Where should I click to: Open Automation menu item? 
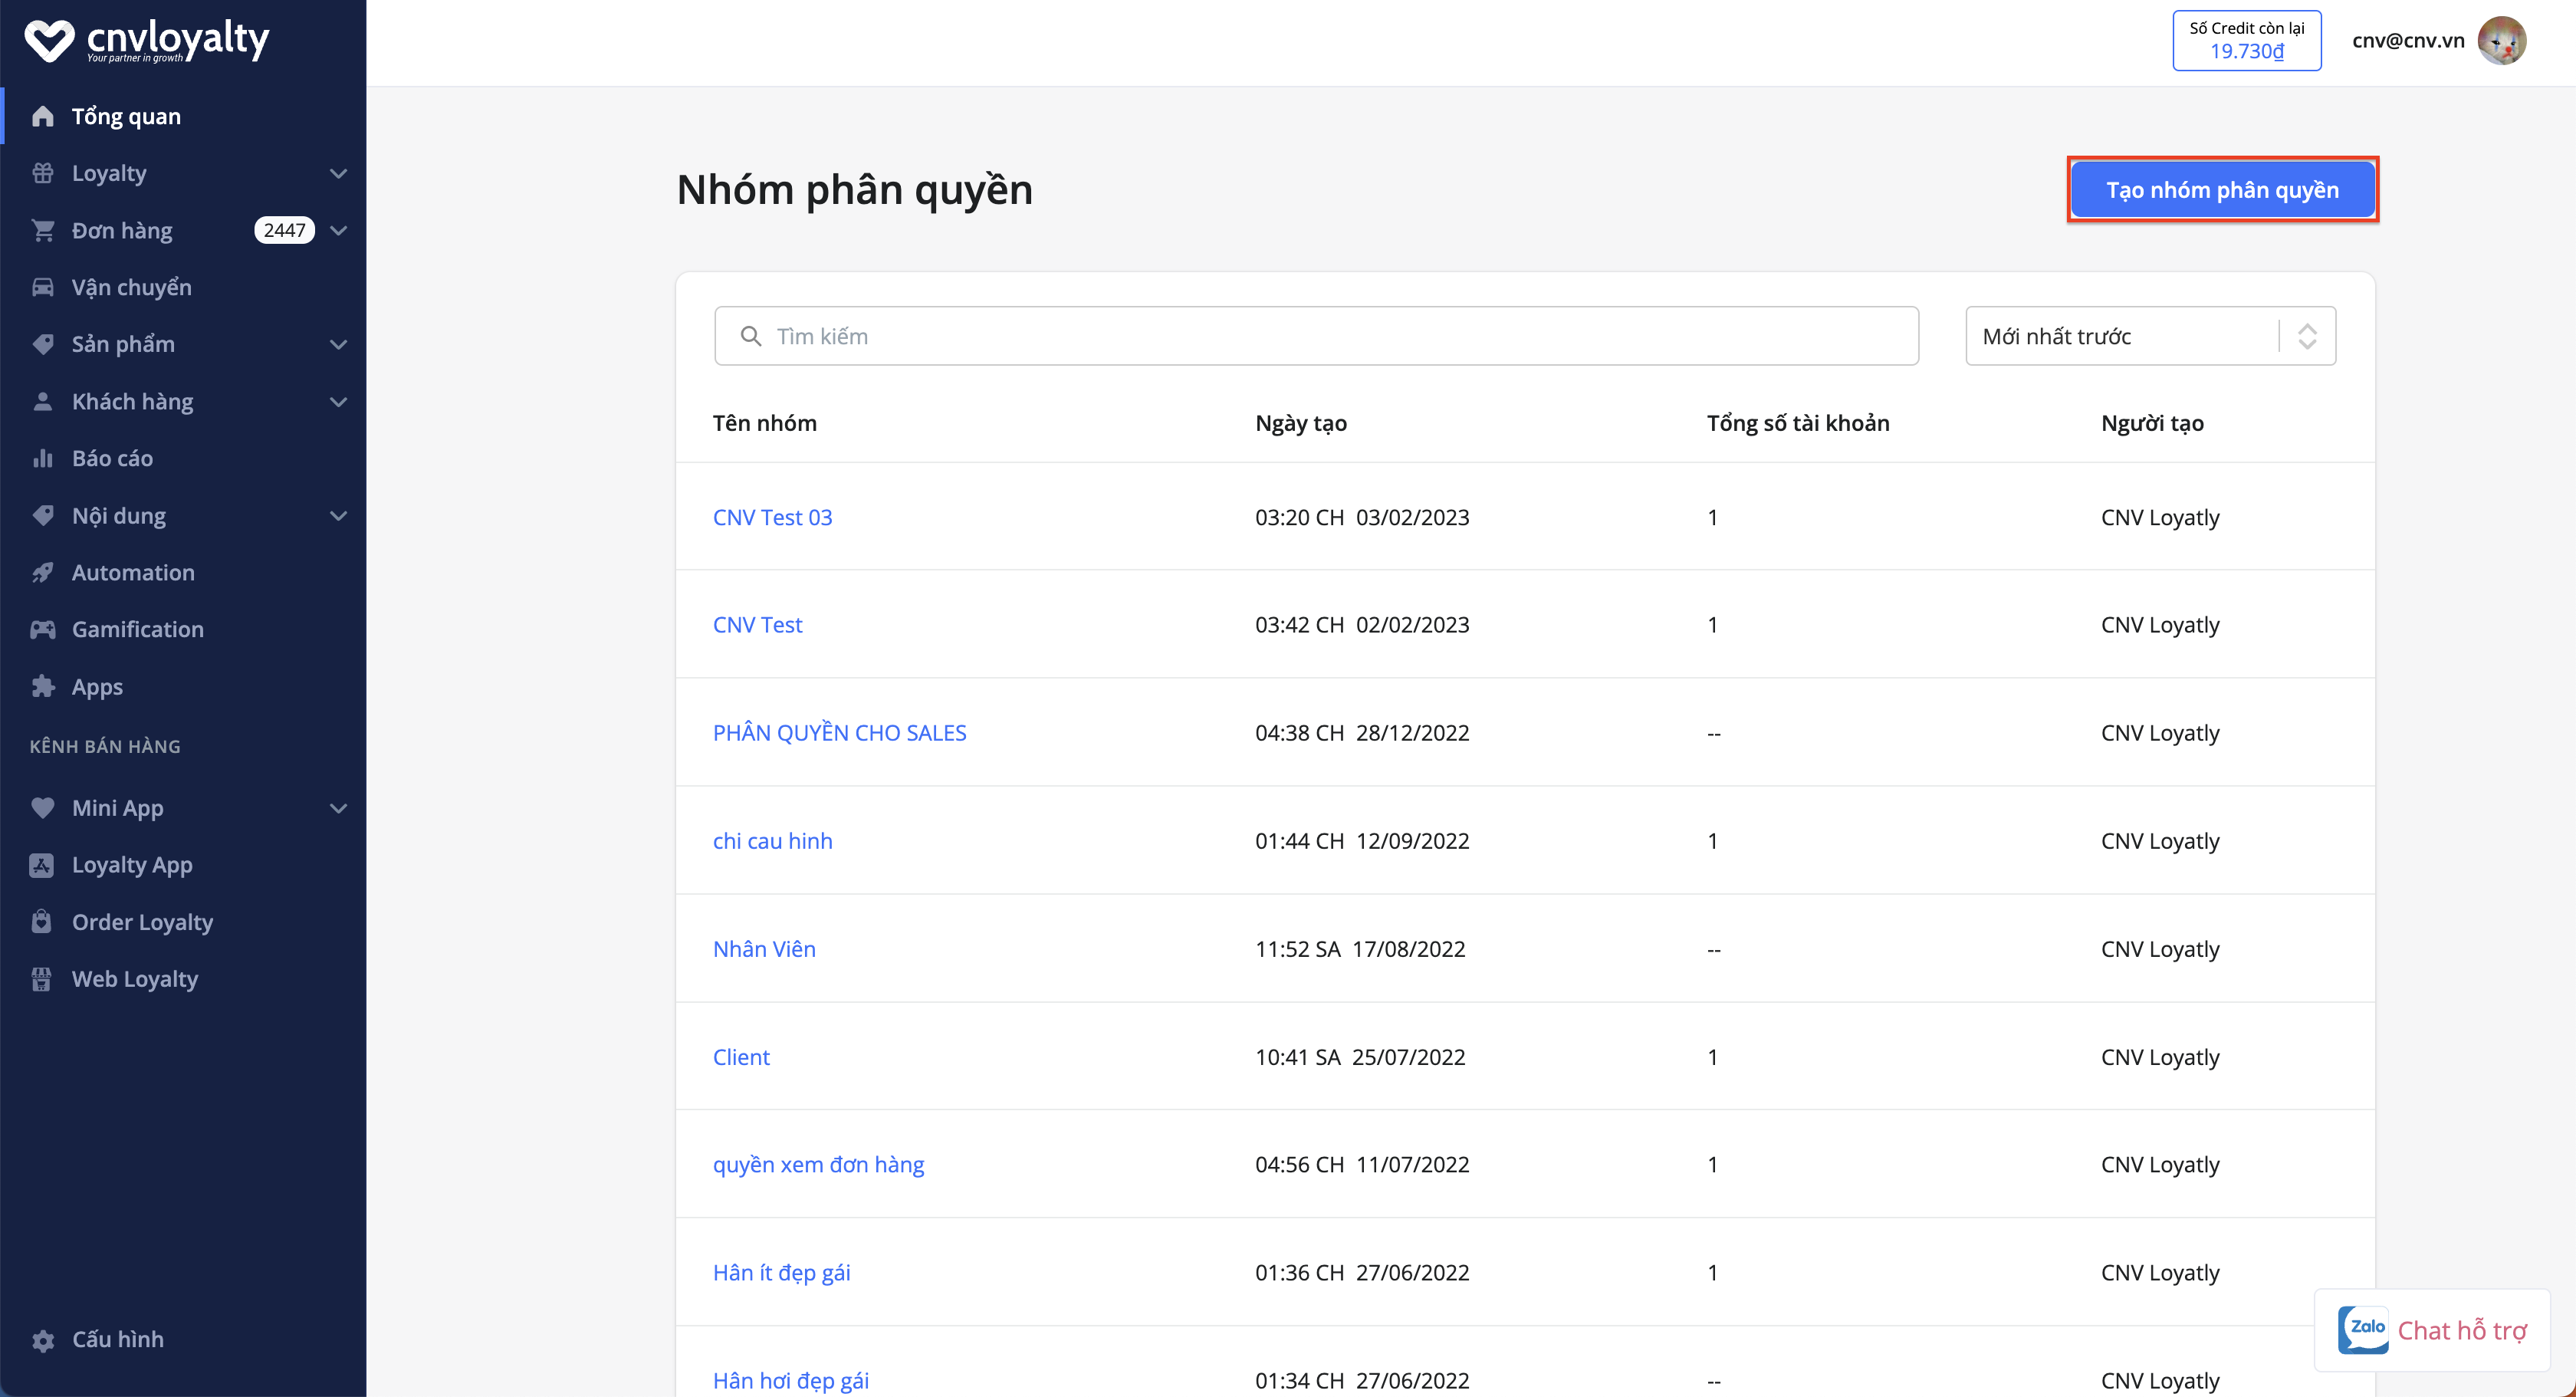133,572
